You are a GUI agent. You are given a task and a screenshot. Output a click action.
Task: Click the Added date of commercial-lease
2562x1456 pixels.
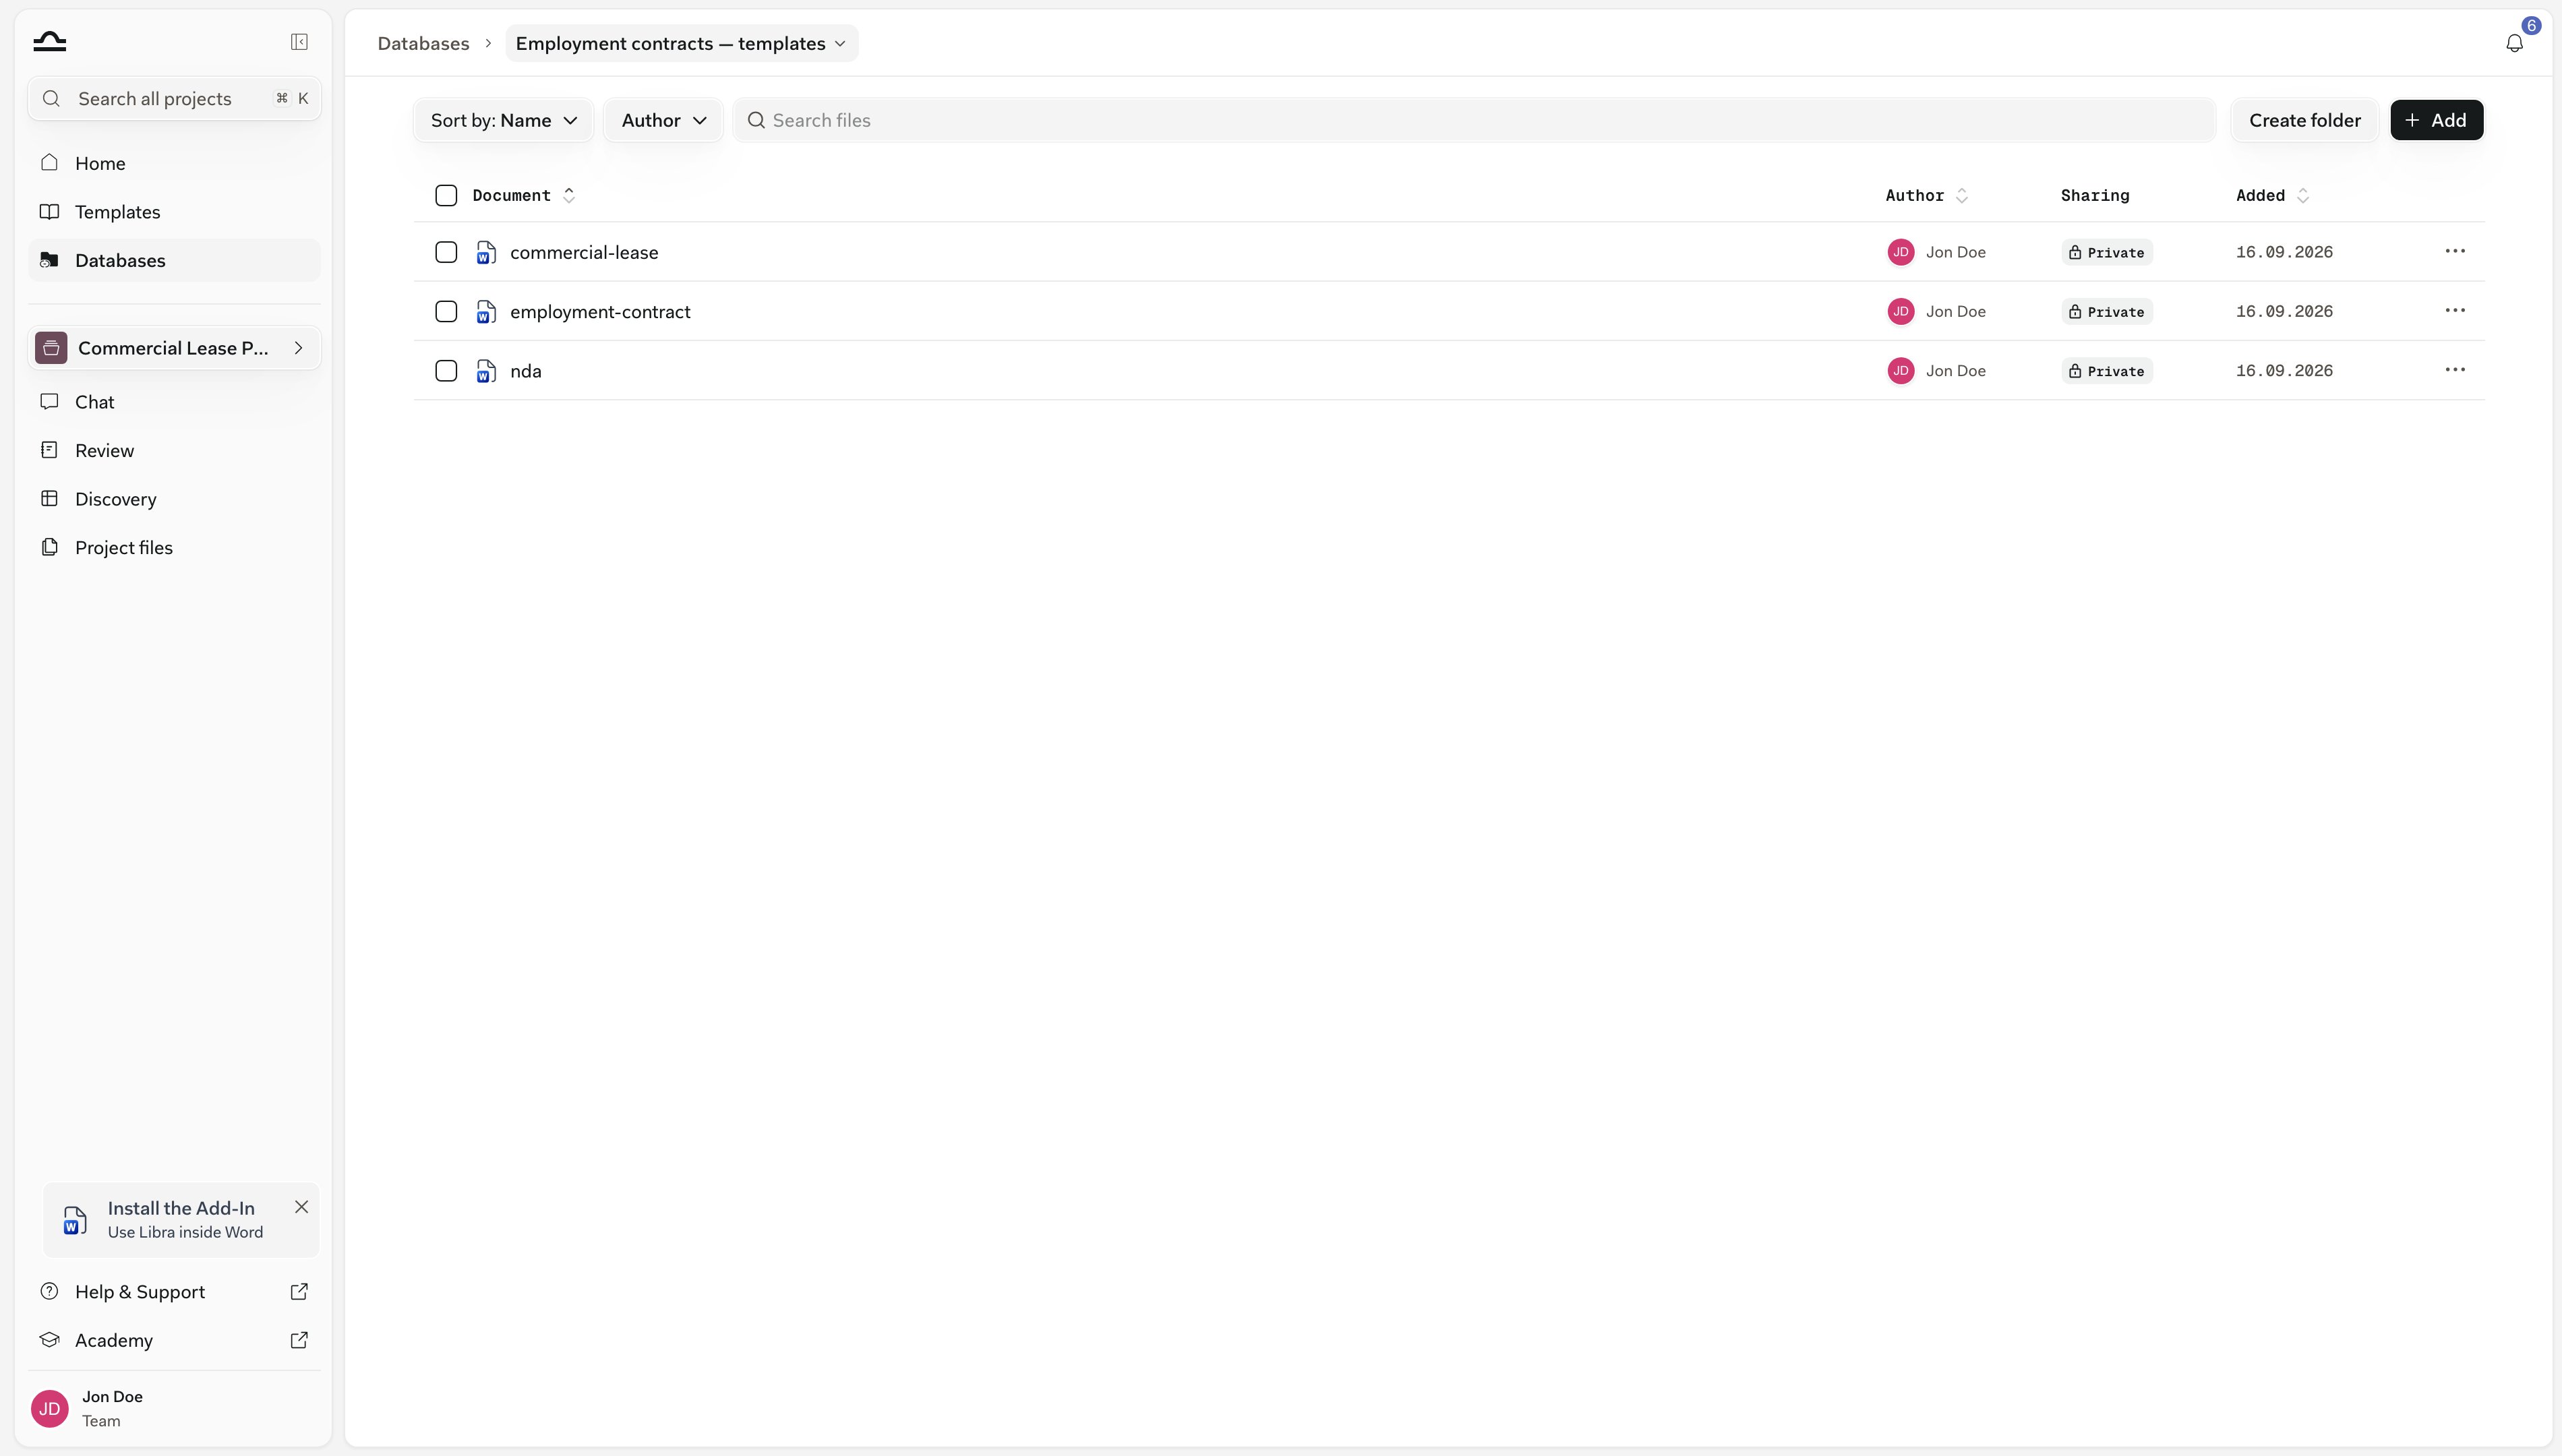pyautogui.click(x=2284, y=252)
